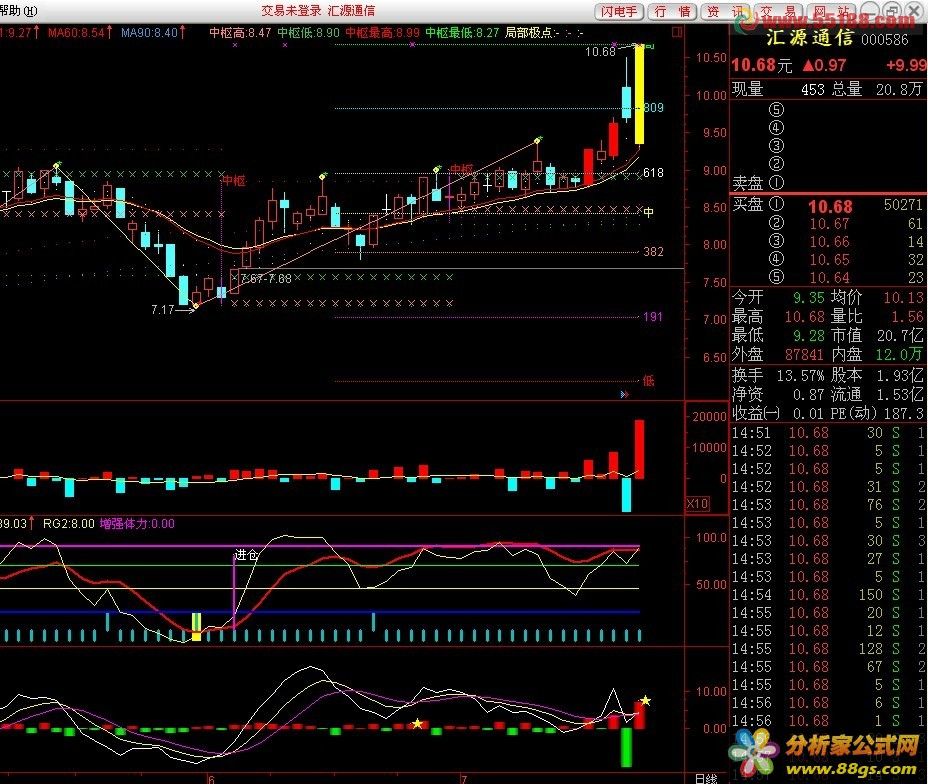Click the tall red volume bar on the last day
Viewport: 928px width, 784px height.
pyautogui.click(x=640, y=449)
